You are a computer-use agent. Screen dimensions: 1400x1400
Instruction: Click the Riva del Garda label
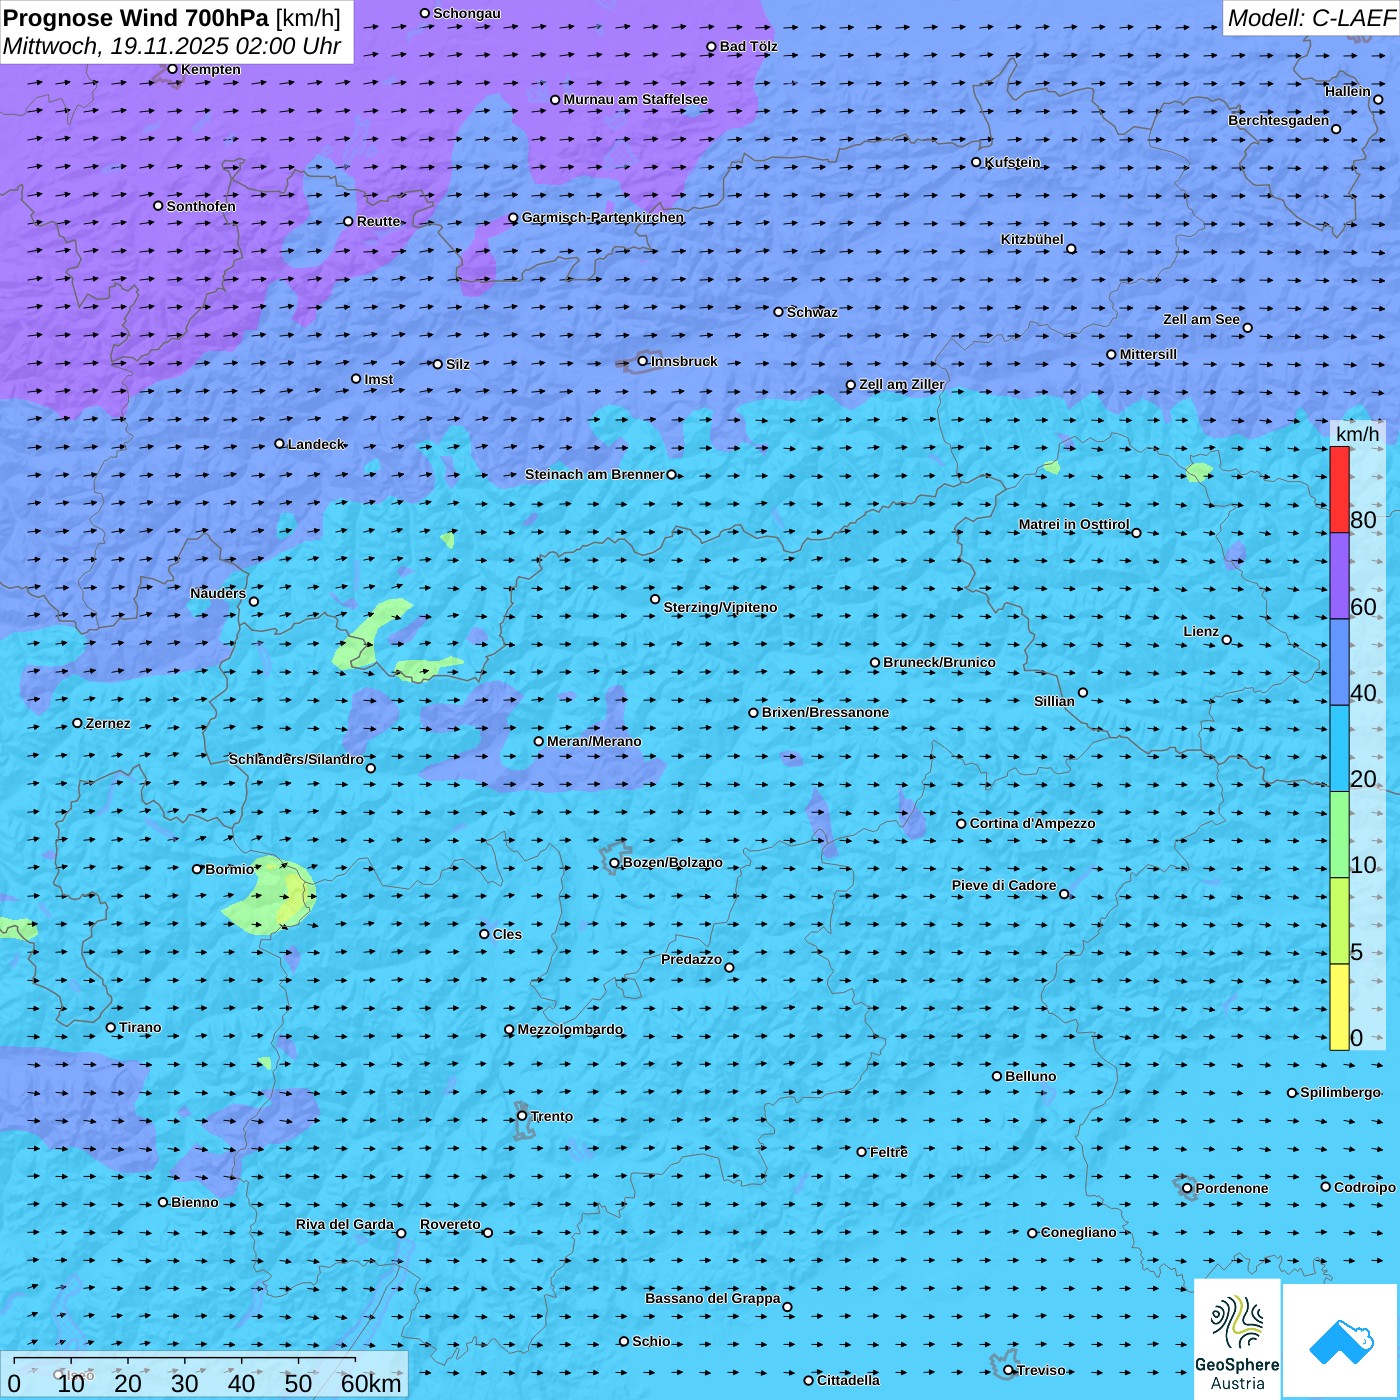tap(344, 1224)
